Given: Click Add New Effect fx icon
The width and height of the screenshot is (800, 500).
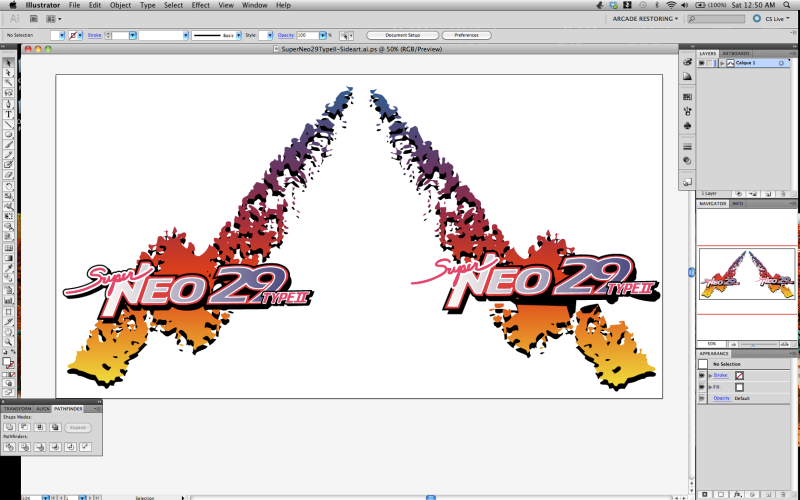Looking at the screenshot, I should point(737,494).
